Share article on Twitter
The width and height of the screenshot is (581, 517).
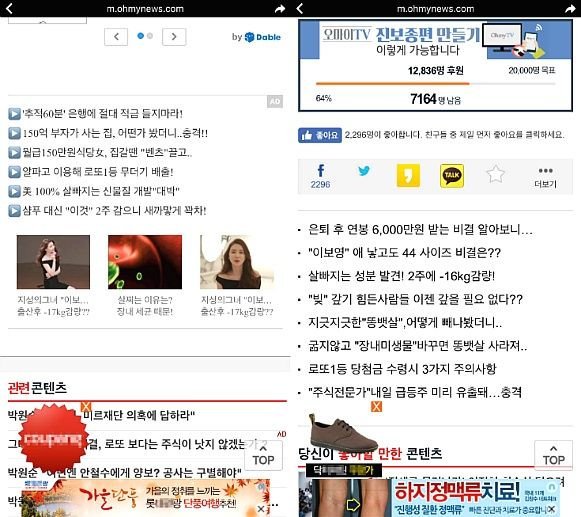point(364,171)
